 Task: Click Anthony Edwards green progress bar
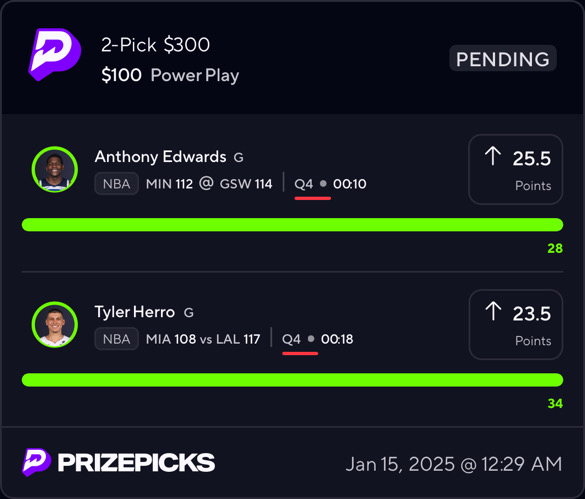point(292,225)
